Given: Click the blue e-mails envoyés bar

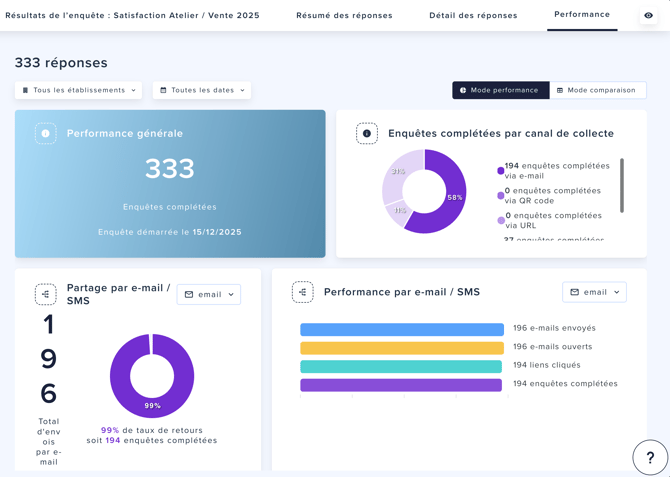Looking at the screenshot, I should [x=402, y=329].
